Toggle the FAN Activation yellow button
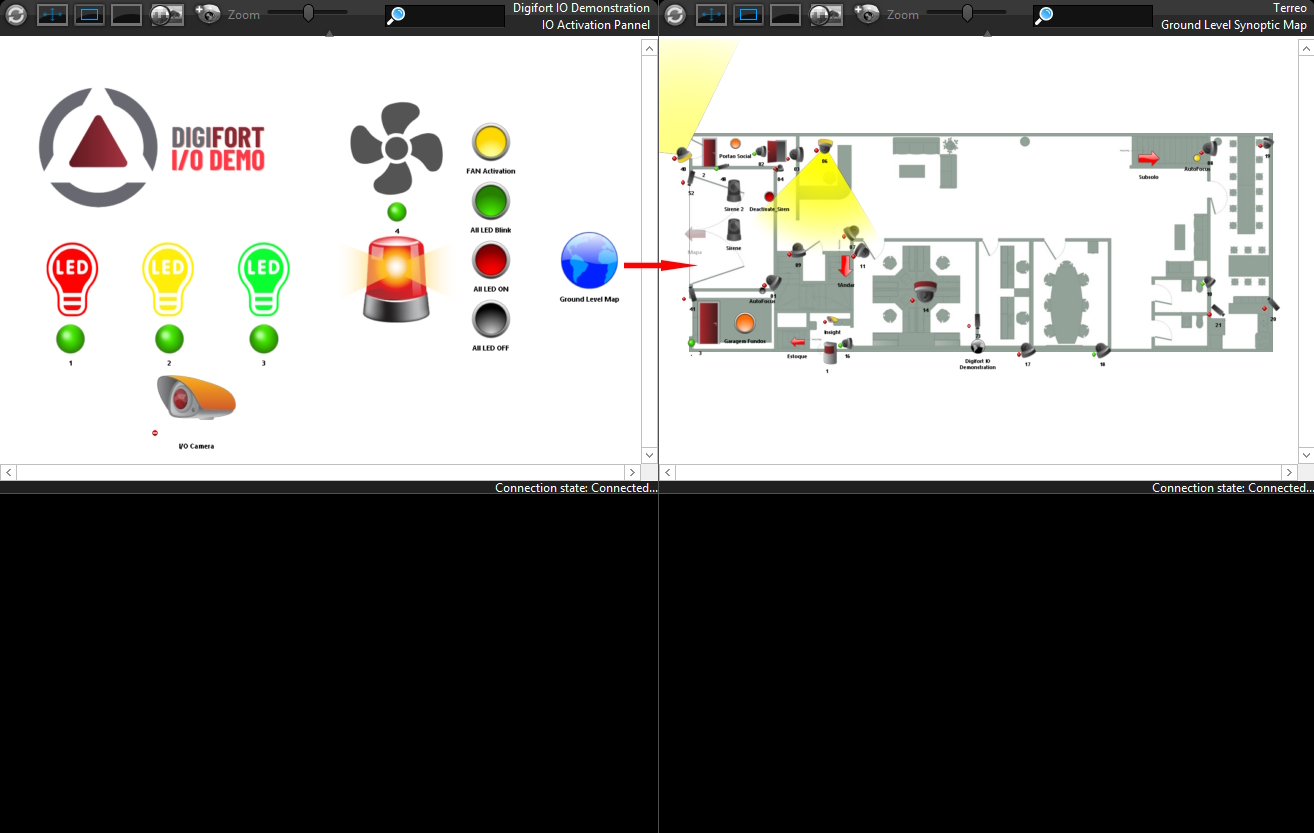The width and height of the screenshot is (1314, 833). 491,142
